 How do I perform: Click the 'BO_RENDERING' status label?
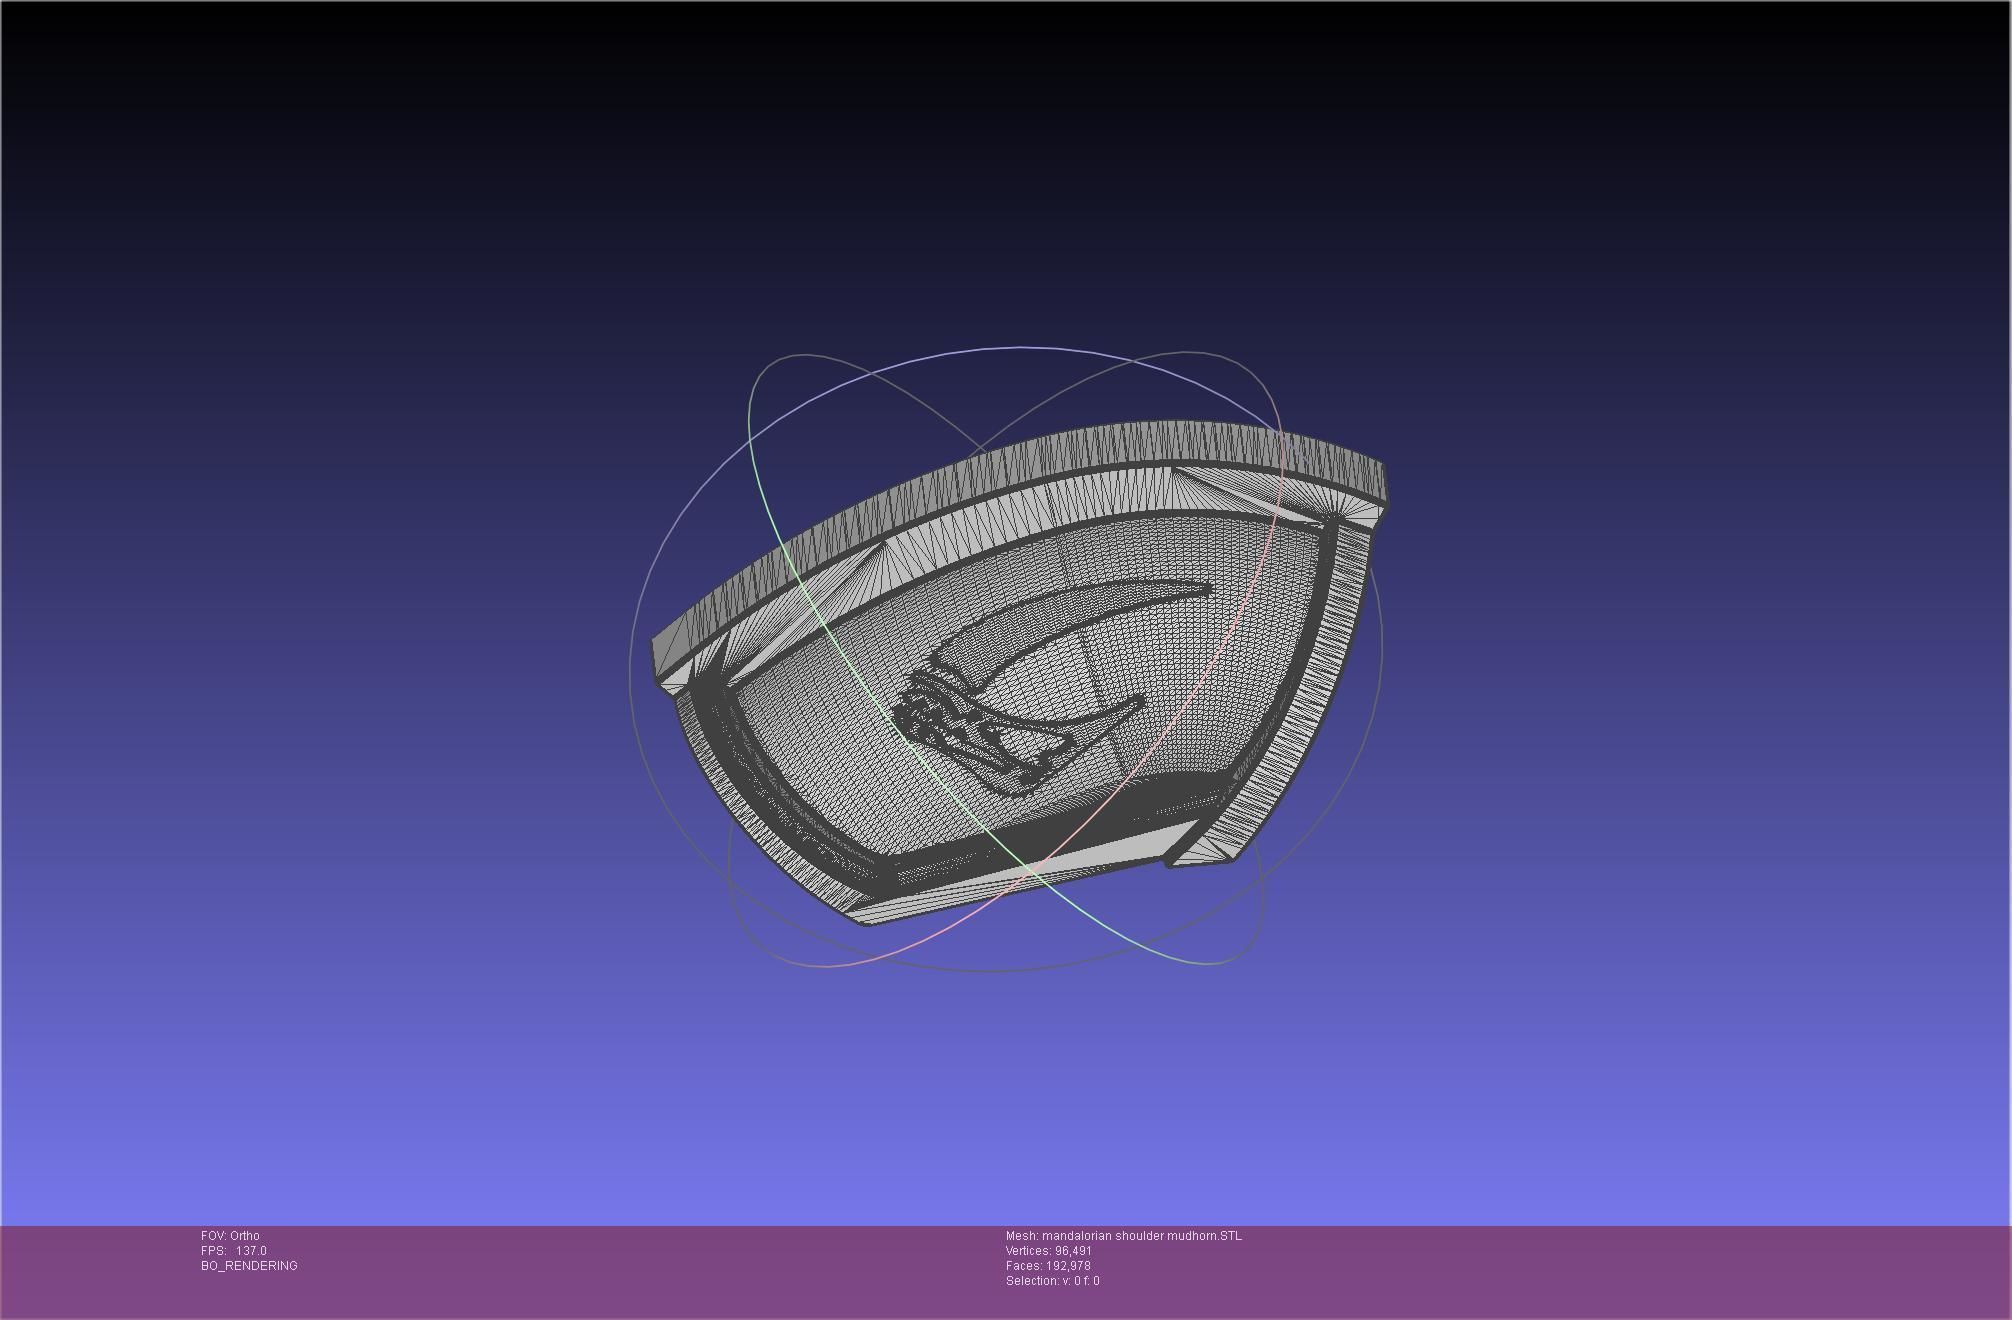pos(249,1266)
